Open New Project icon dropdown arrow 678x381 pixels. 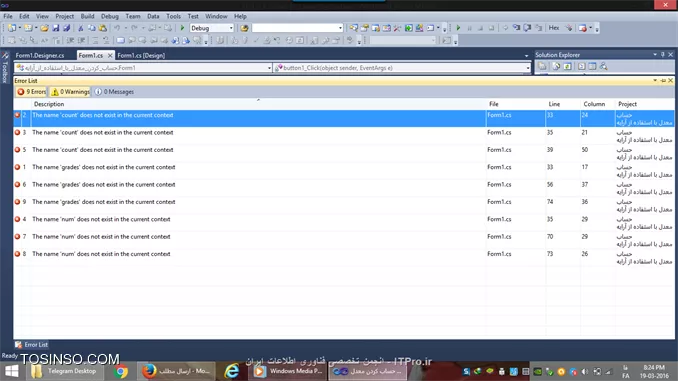[x=20, y=28]
